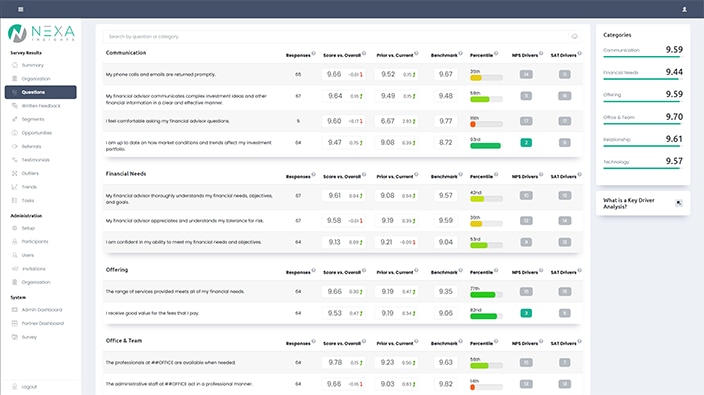Click the Offering SAT Drivers info icon
Viewport: 704px width, 395px height.
[x=580, y=270]
